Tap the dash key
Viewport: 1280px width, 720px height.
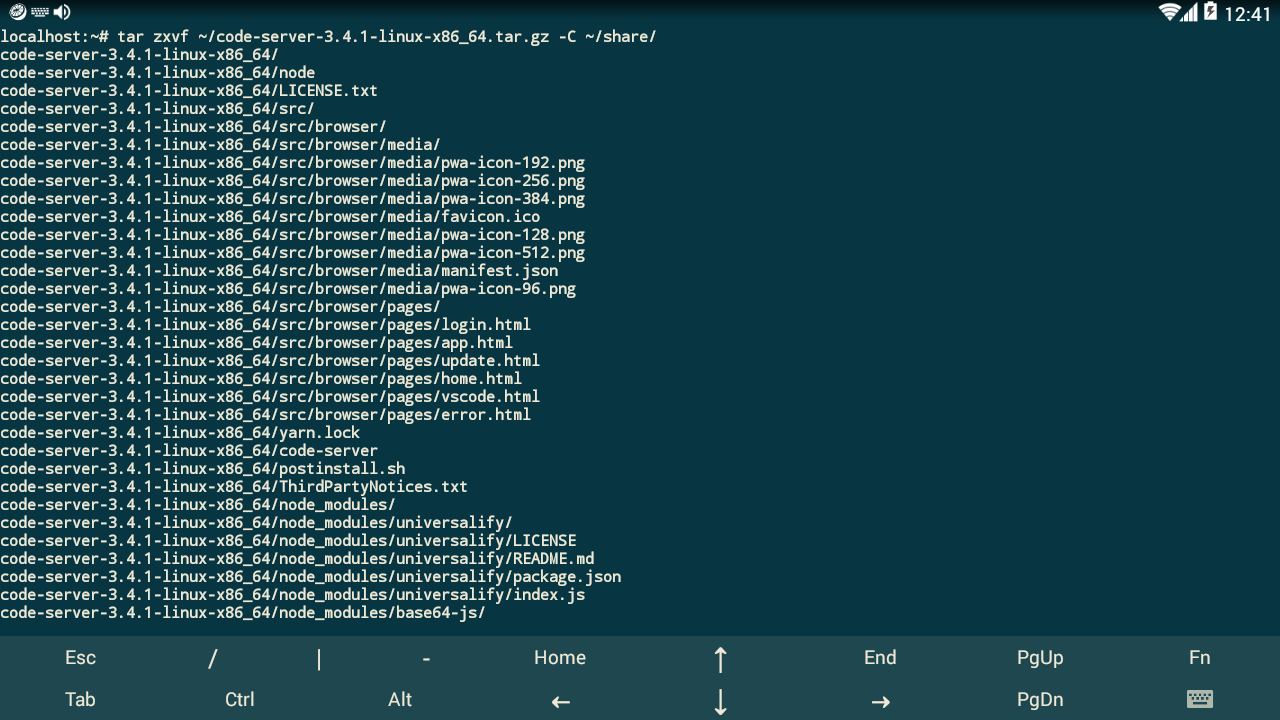click(426, 657)
